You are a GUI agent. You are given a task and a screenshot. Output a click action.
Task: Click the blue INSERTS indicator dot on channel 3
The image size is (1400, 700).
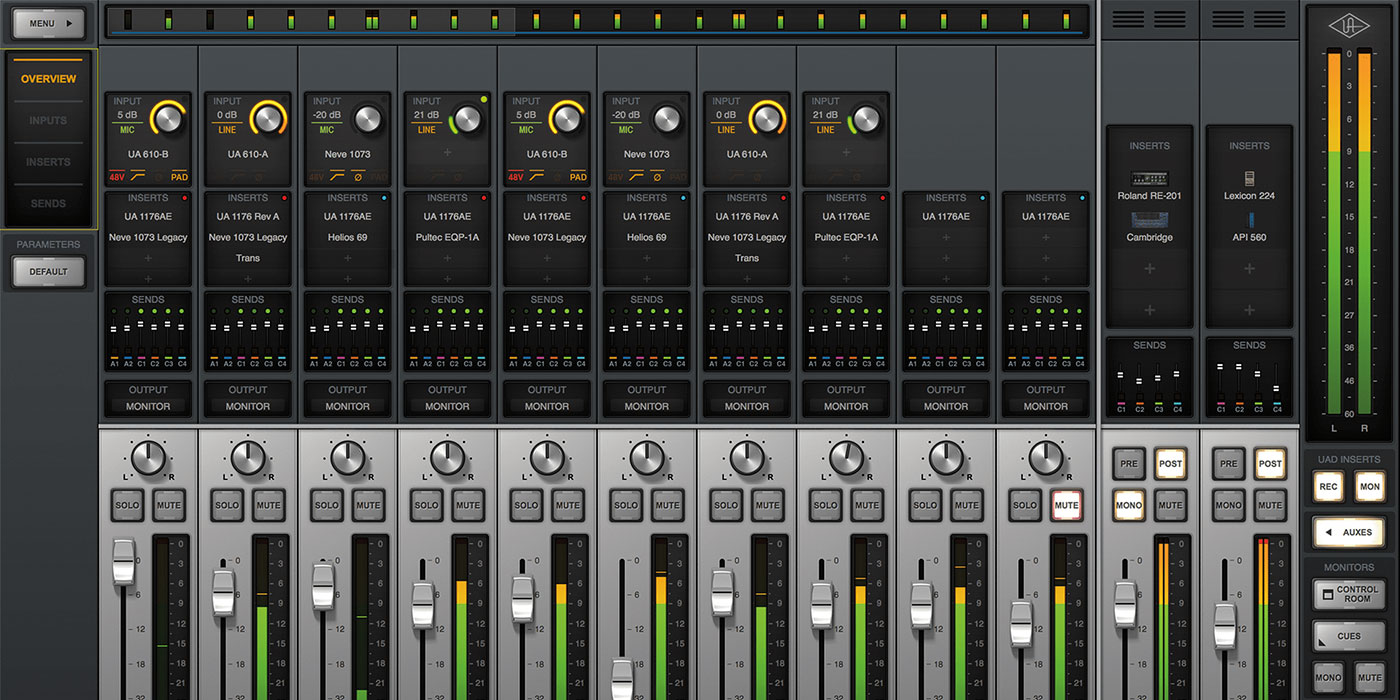[x=383, y=198]
